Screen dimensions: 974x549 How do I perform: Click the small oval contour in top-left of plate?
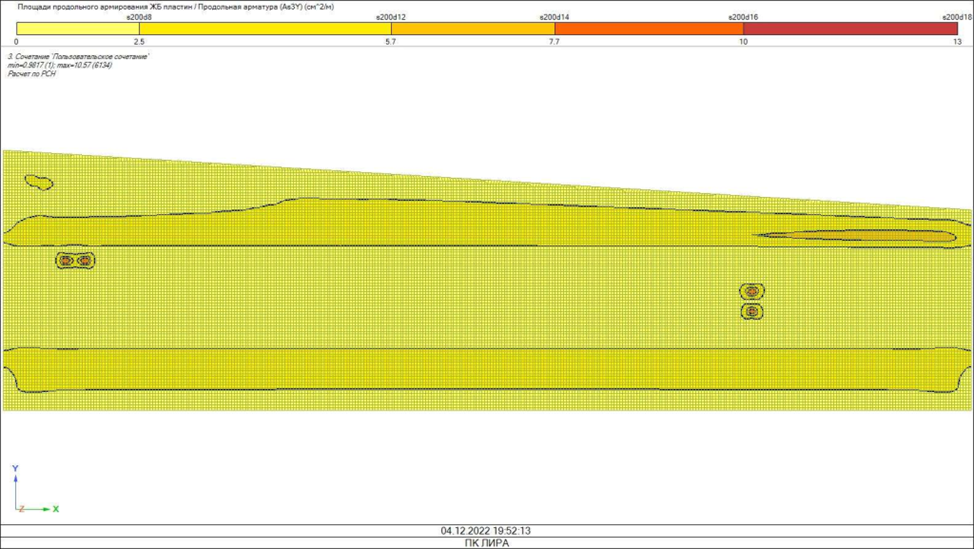(39, 182)
